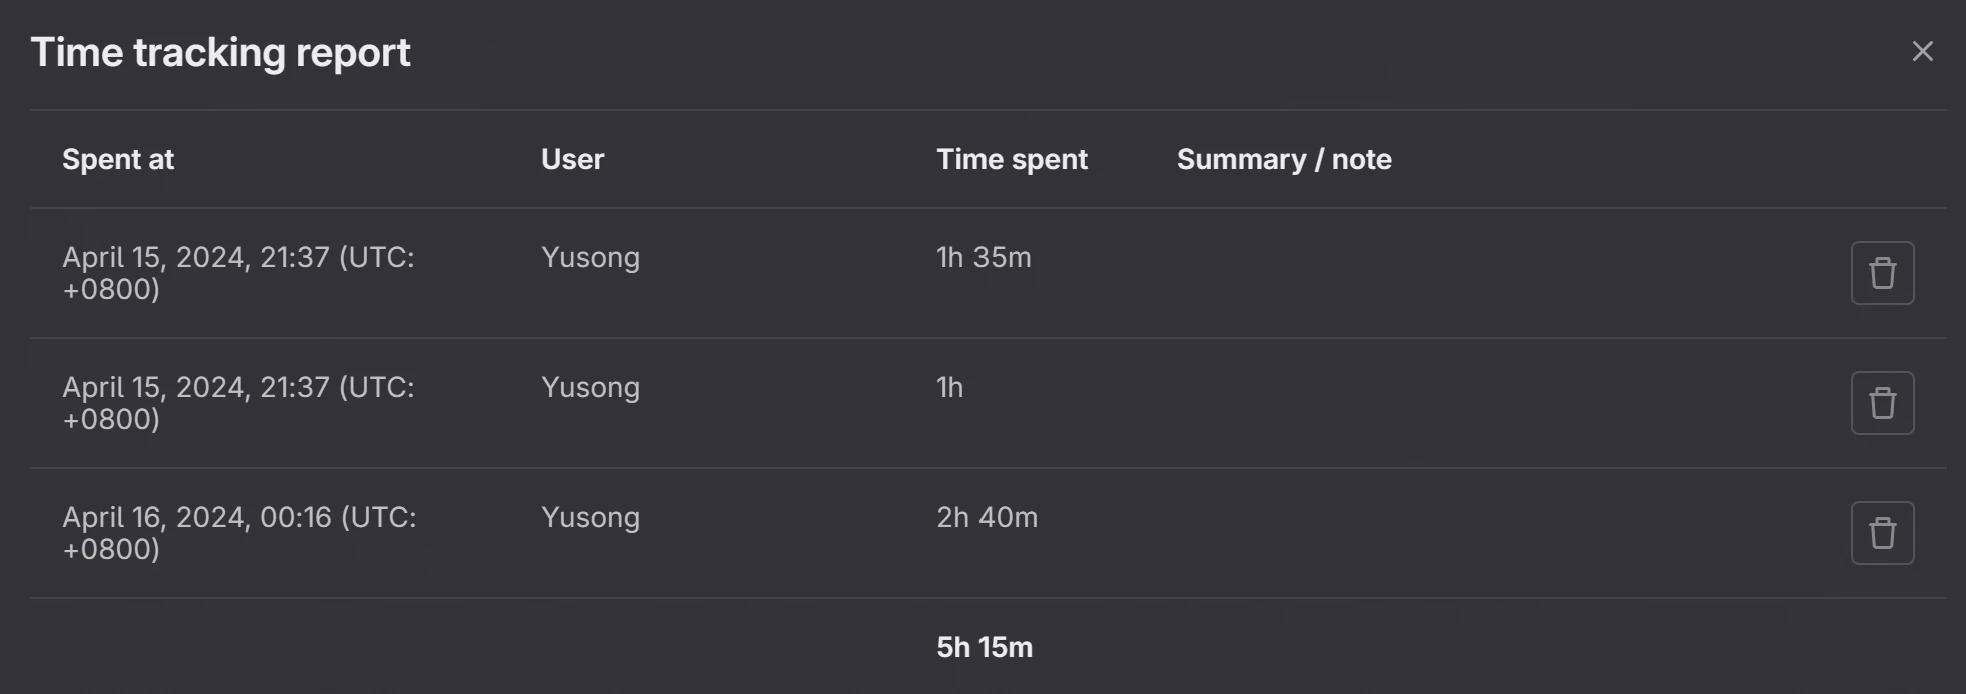Screen dimensions: 1966x694
Task: Select the date of the 1h entry
Action: tap(238, 403)
